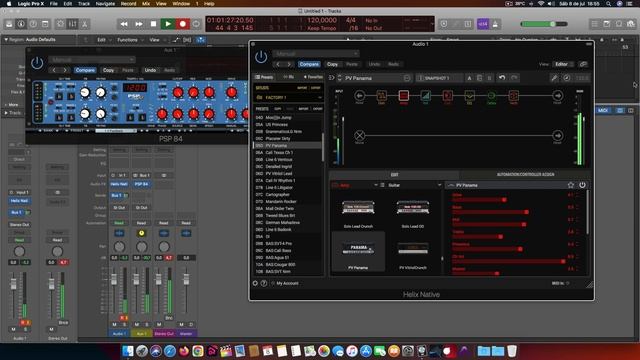Open the Helix Native help question icon
Image resolution: width=640 pixels, height=360 pixels.
tap(264, 283)
